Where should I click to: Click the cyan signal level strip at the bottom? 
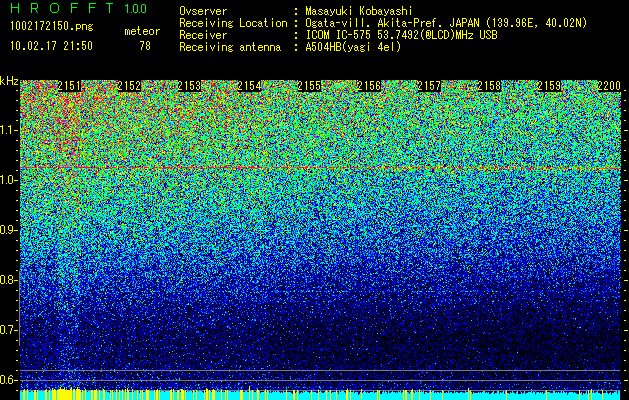click(x=320, y=395)
